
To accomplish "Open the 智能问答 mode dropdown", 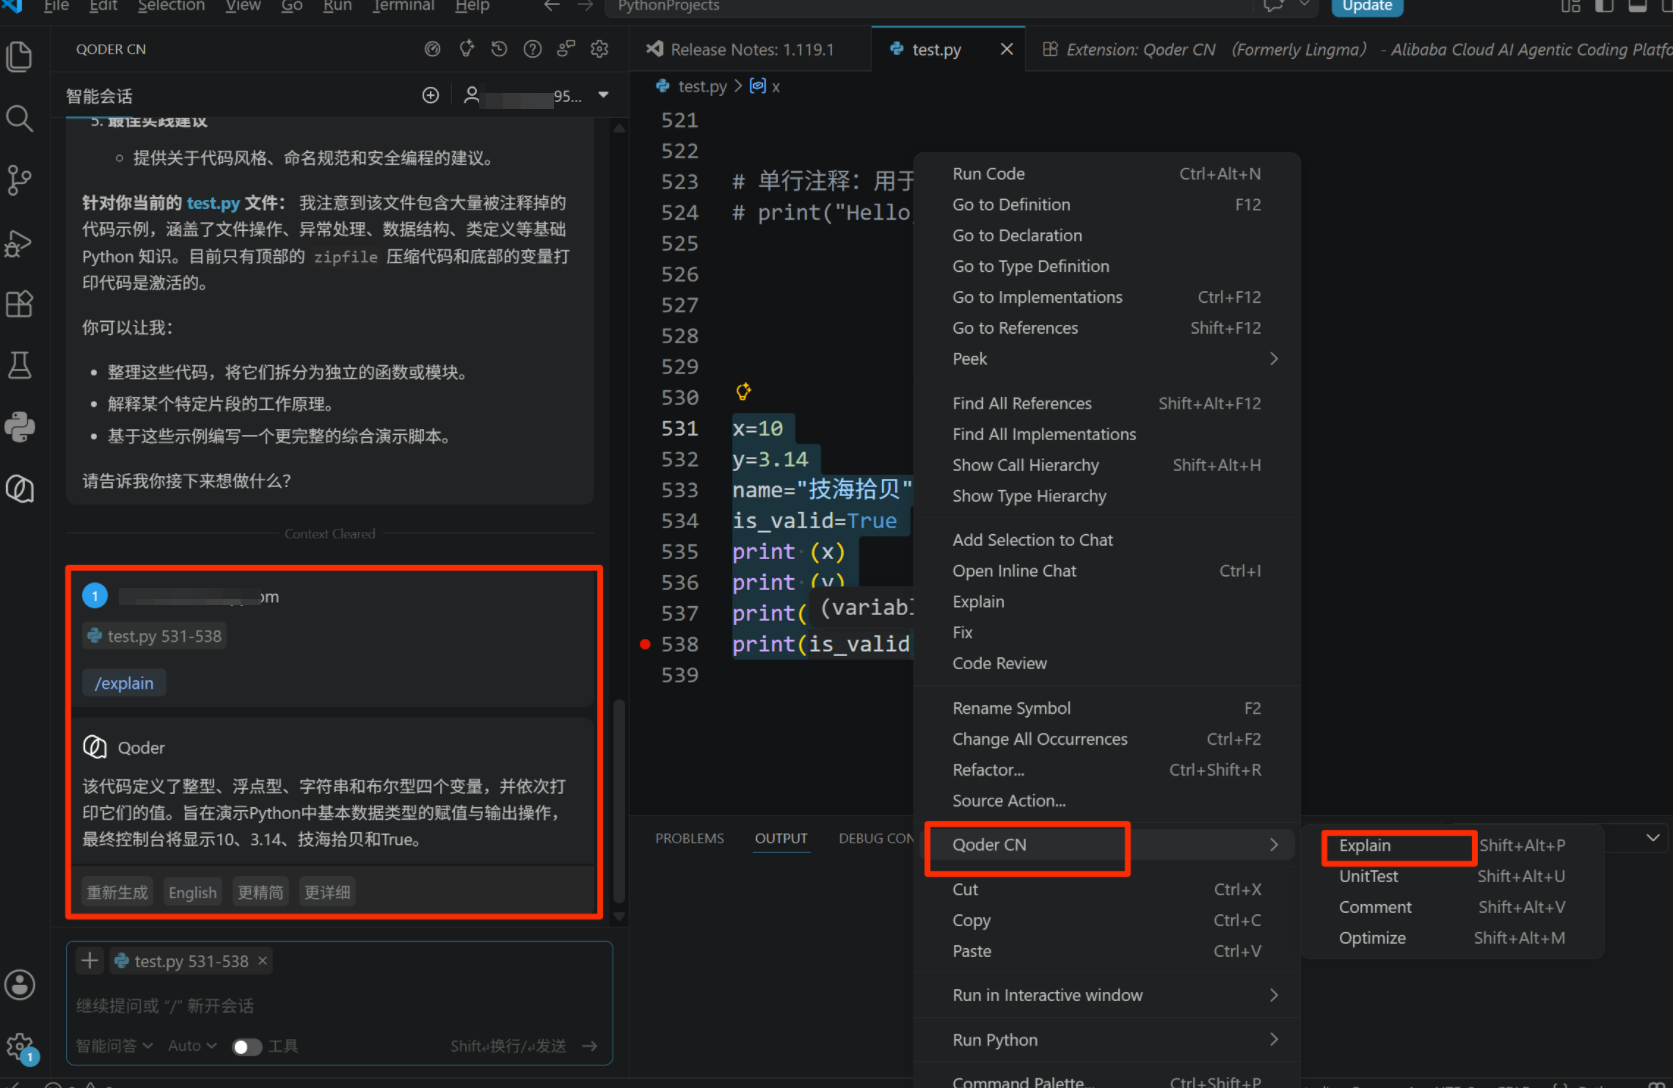I will tap(115, 1046).
